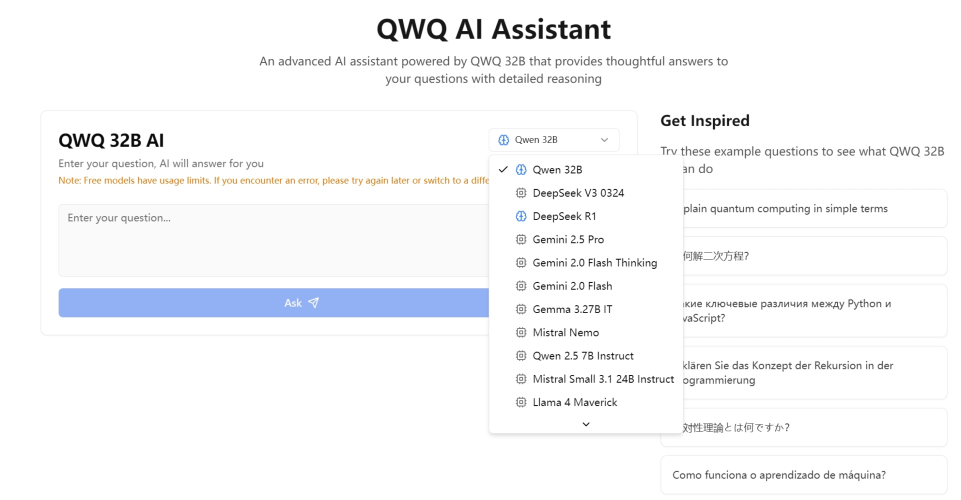Focus the Enter your question text box

270,240
